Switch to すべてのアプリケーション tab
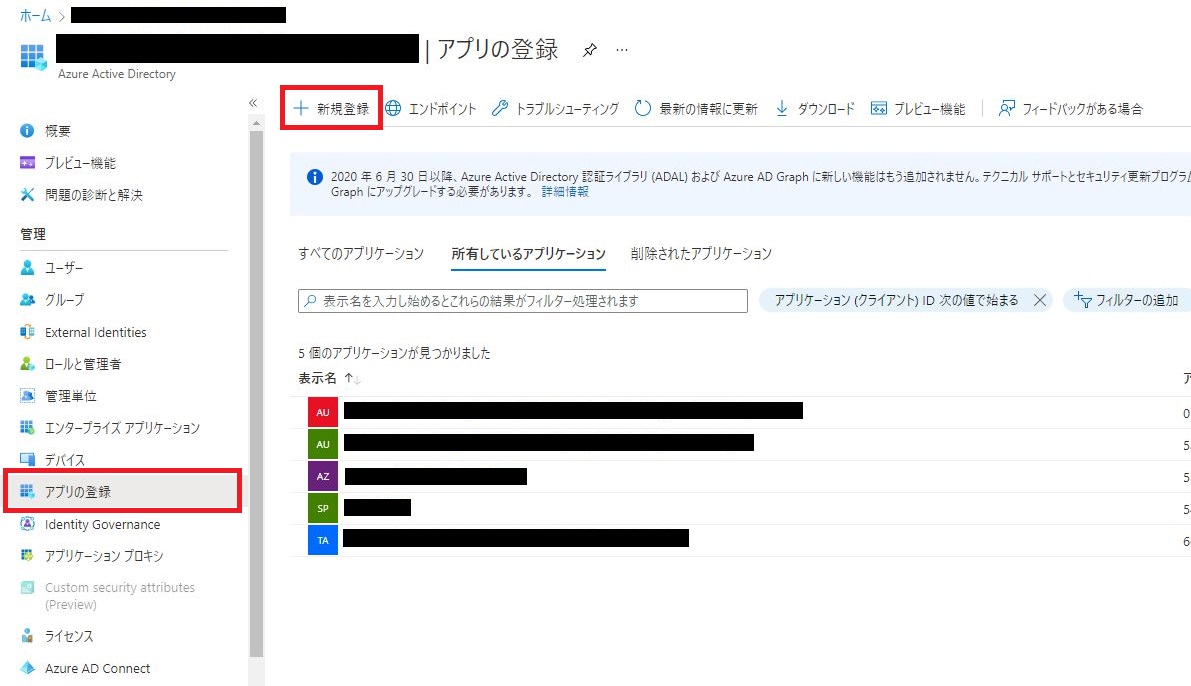 pos(361,254)
